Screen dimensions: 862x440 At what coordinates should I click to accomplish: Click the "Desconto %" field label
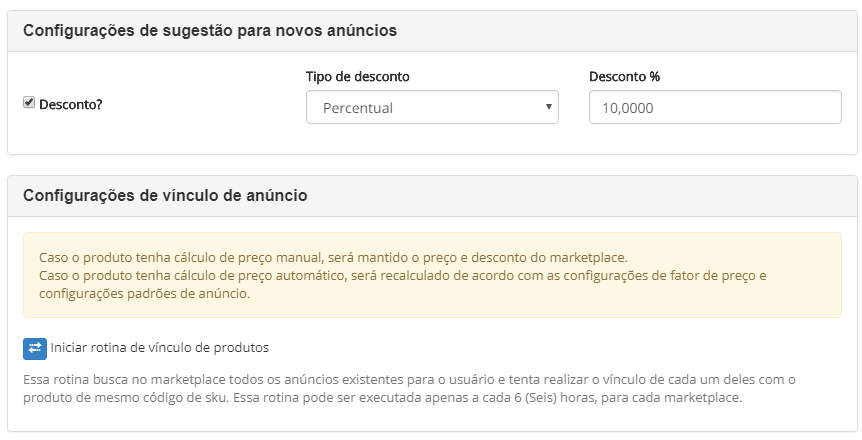pyautogui.click(x=625, y=76)
